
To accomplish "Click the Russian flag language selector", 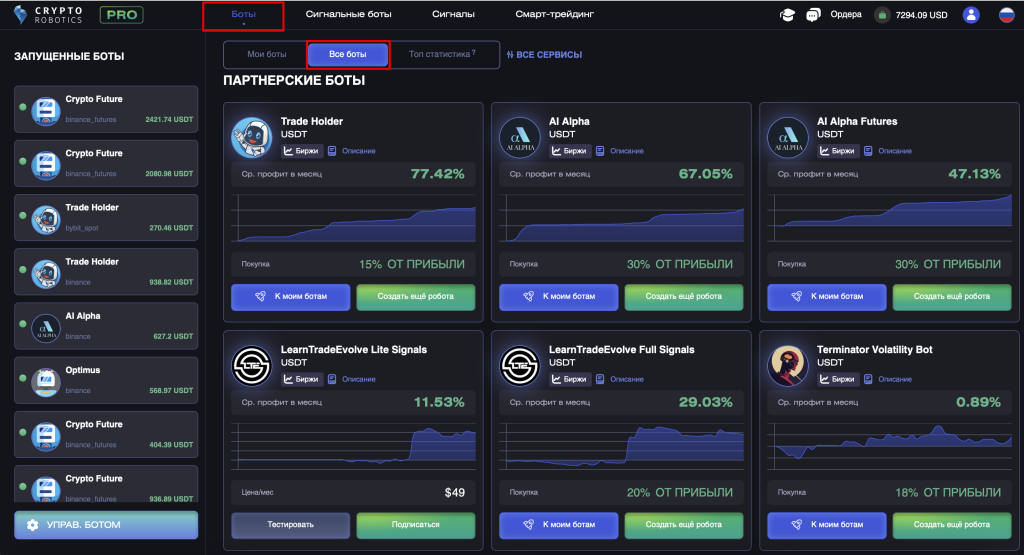I will 1007,14.
